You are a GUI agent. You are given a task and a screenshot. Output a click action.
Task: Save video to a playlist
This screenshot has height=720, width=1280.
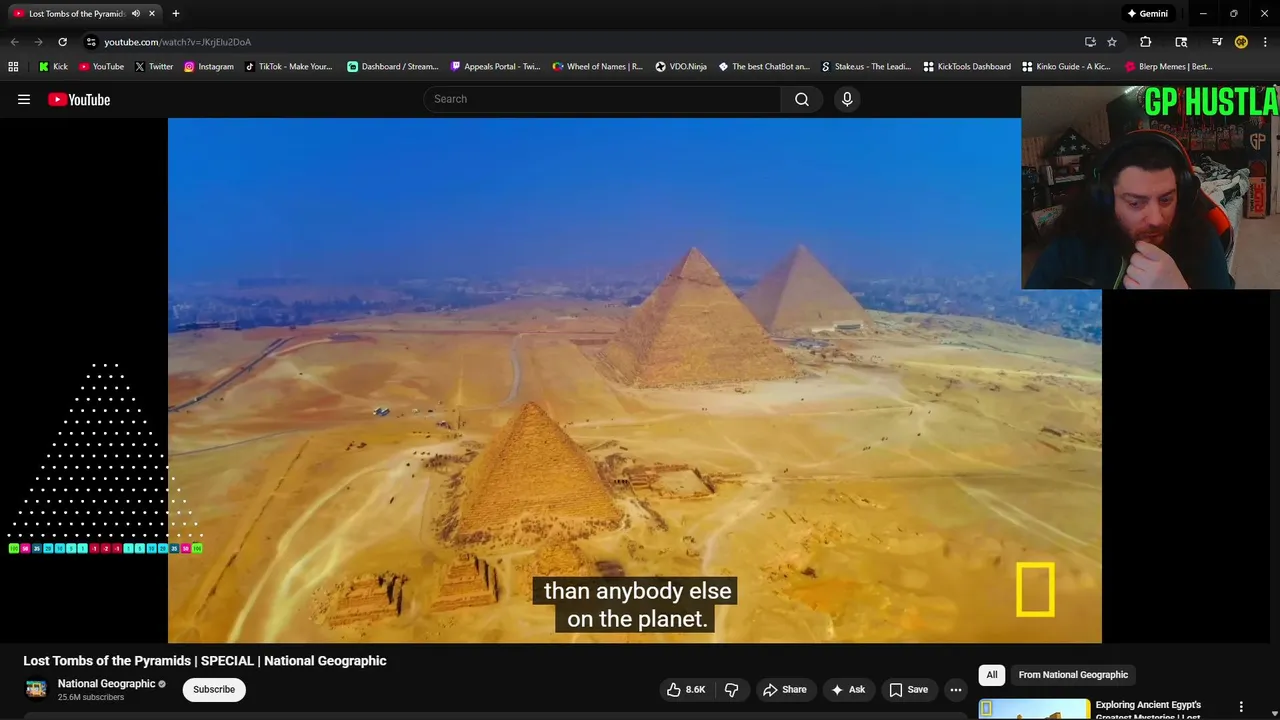coord(908,689)
